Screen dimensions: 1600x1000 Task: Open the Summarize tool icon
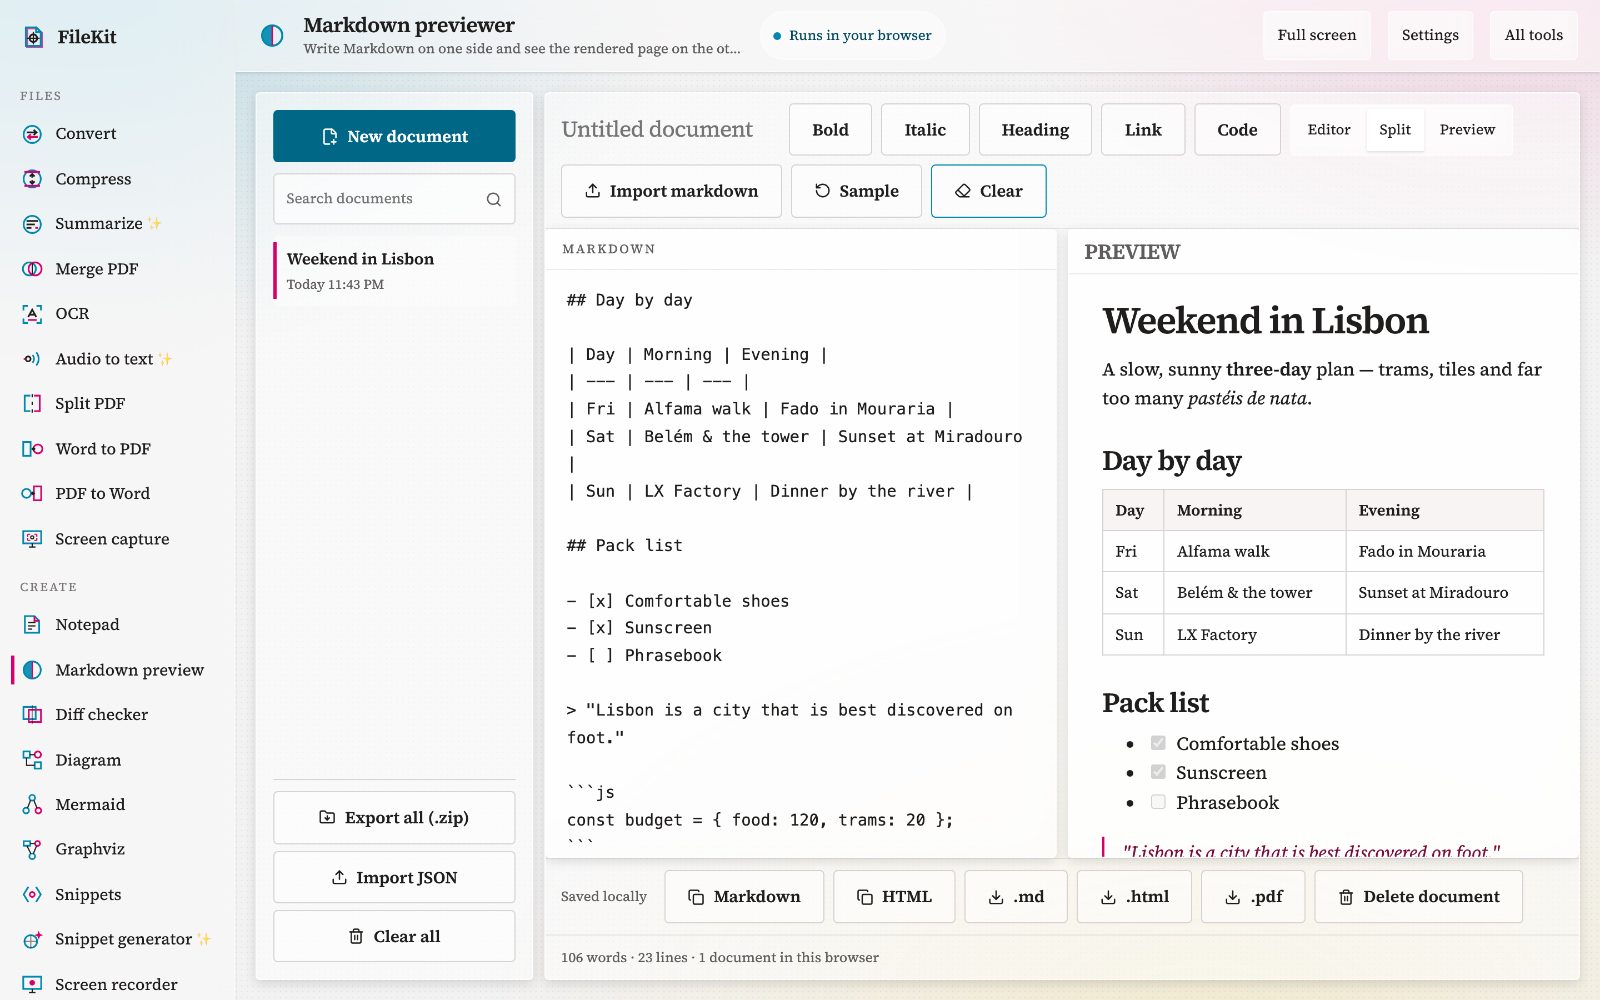(32, 224)
